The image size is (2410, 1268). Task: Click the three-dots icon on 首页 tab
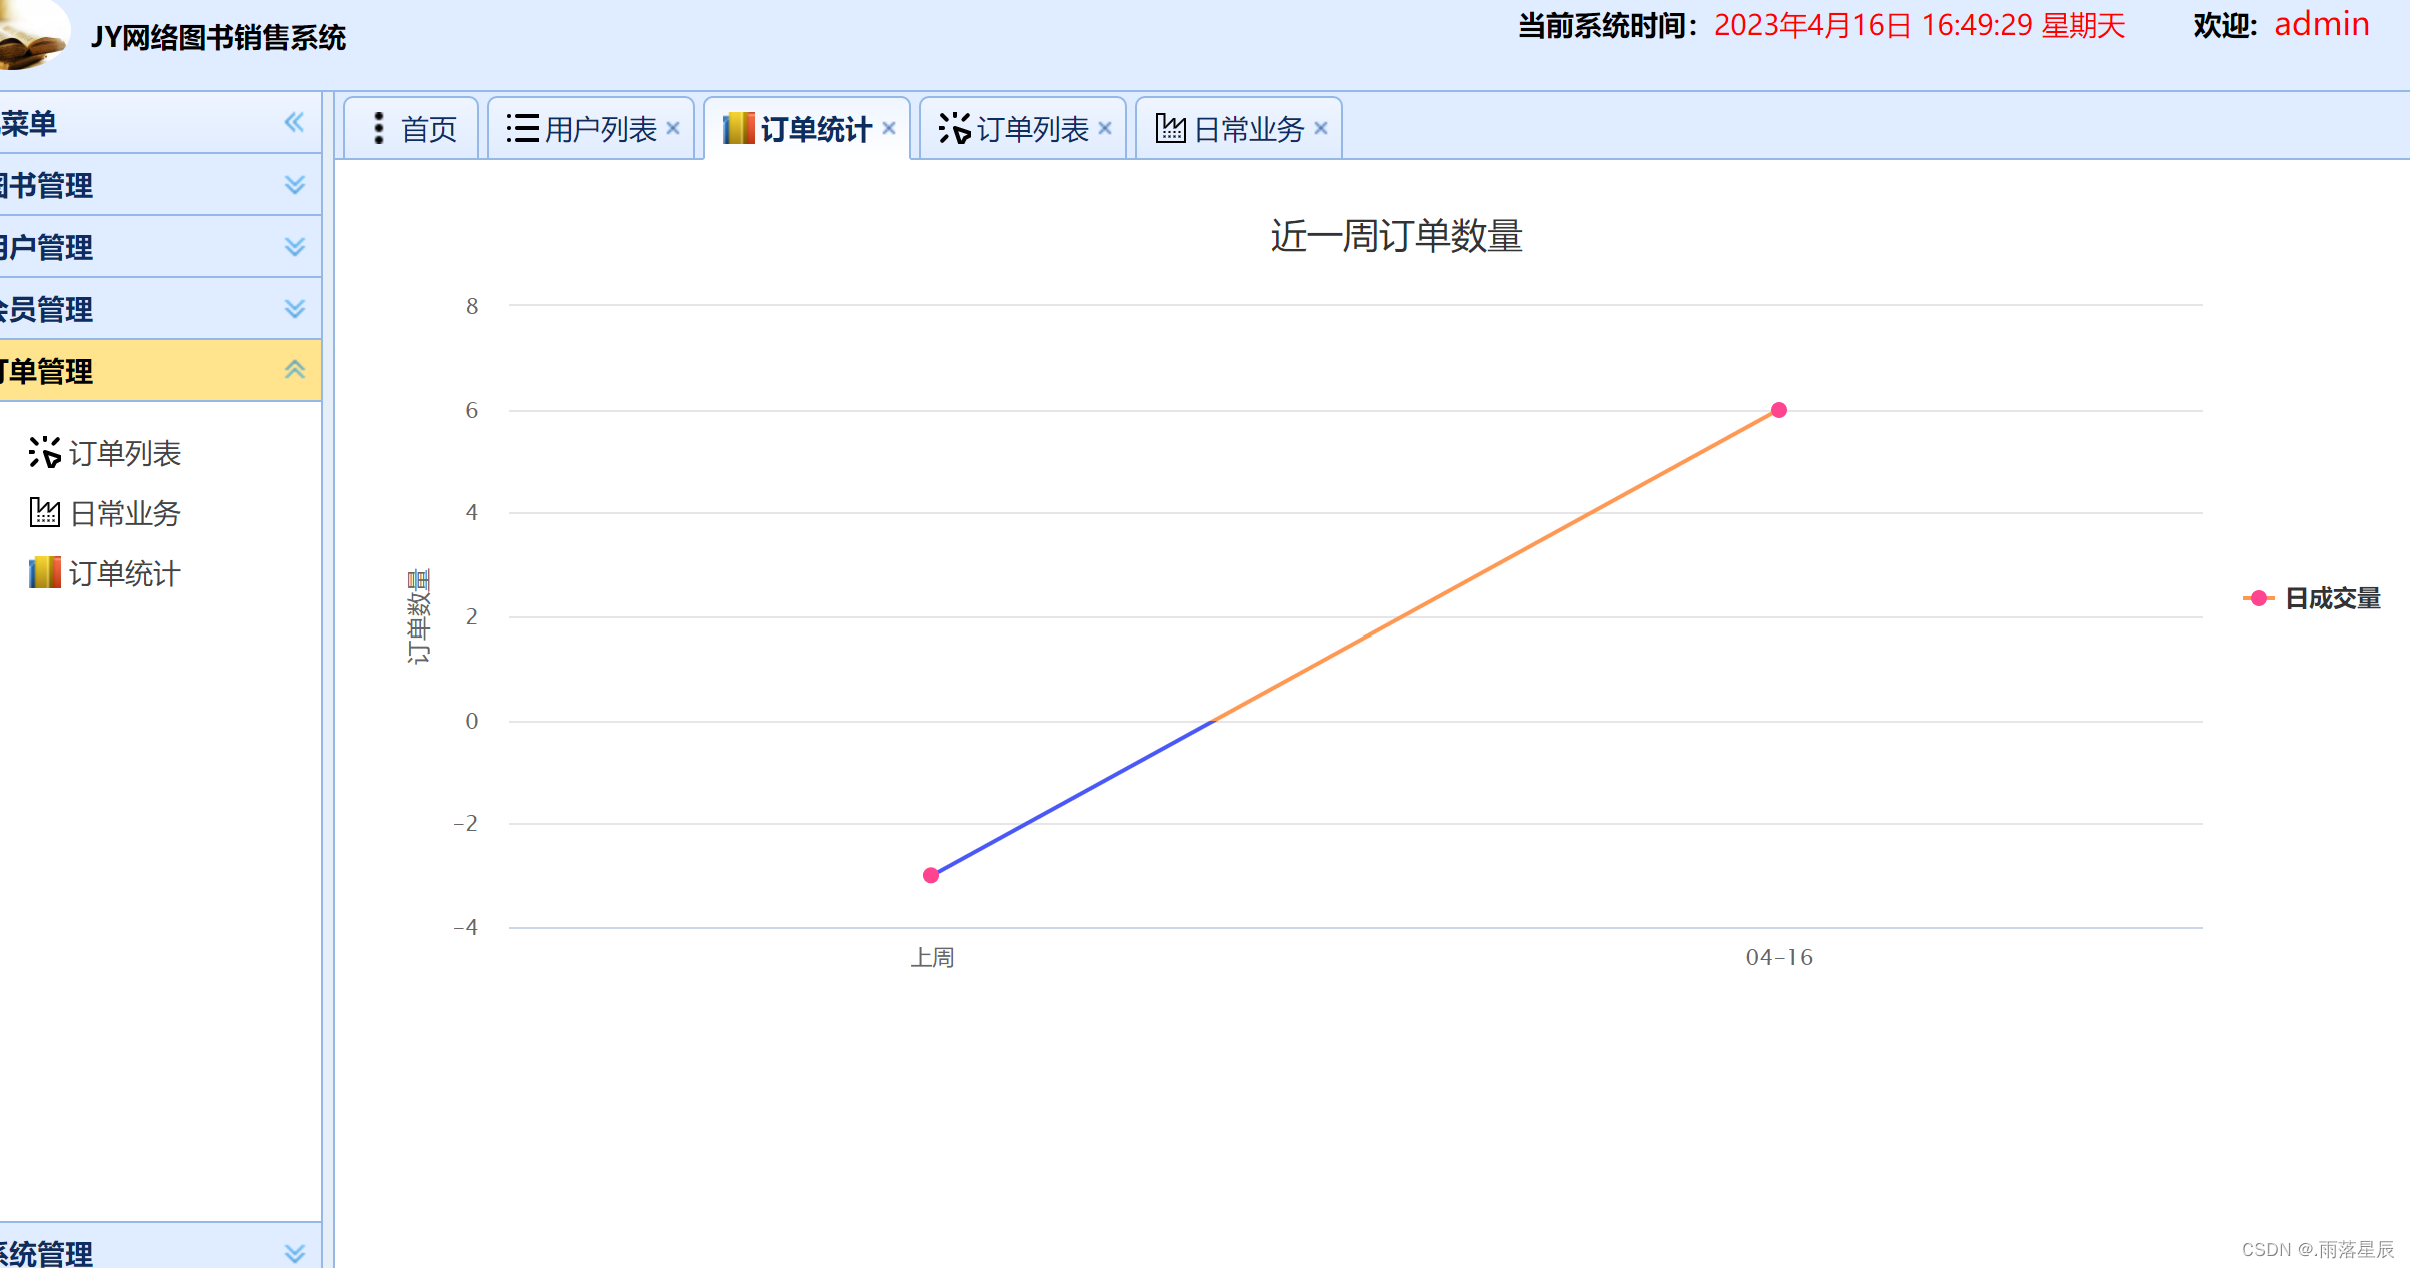tap(379, 128)
